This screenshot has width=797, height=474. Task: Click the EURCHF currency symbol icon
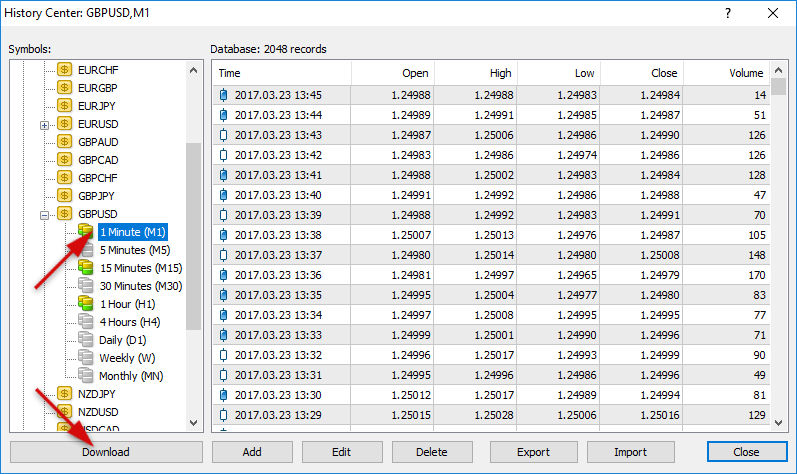pyautogui.click(x=65, y=70)
